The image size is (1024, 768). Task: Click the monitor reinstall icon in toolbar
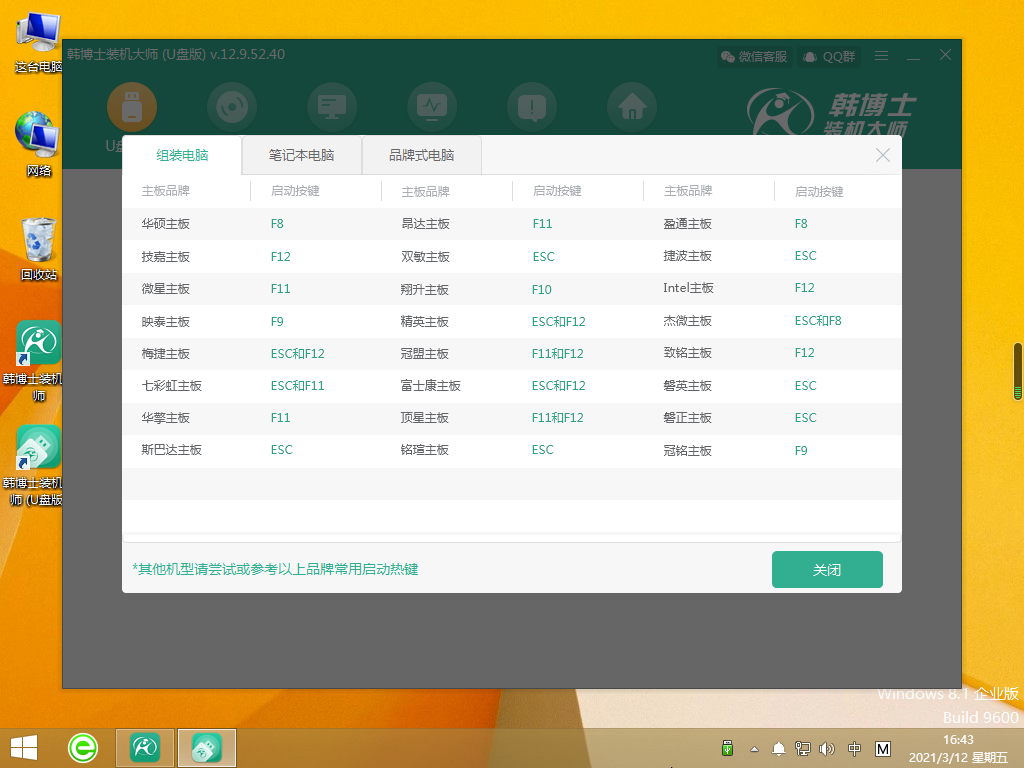coord(332,107)
